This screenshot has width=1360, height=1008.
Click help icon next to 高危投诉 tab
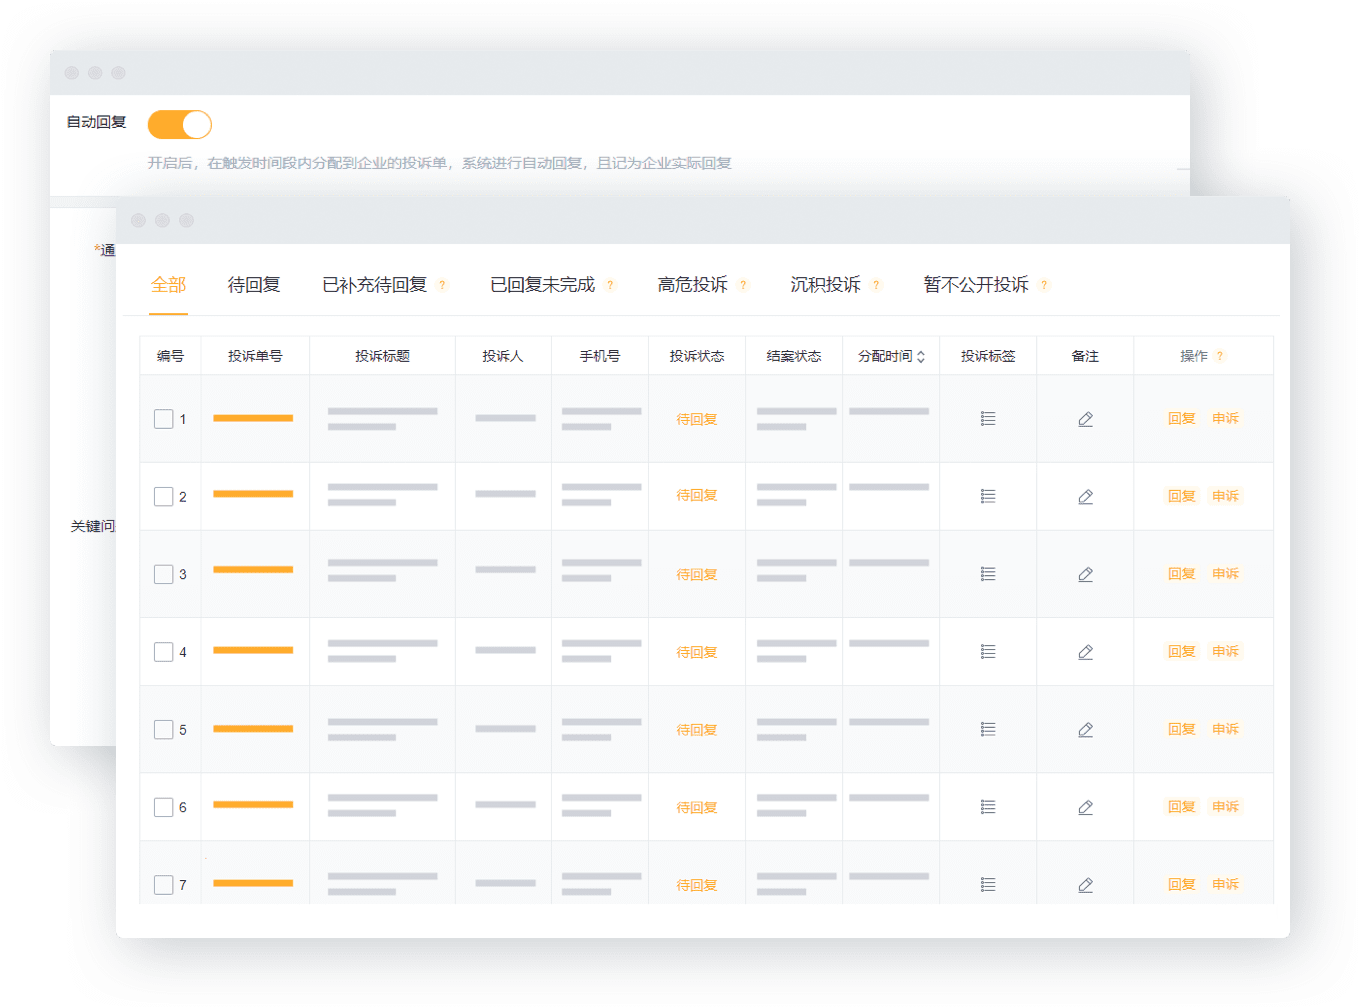[x=743, y=285]
